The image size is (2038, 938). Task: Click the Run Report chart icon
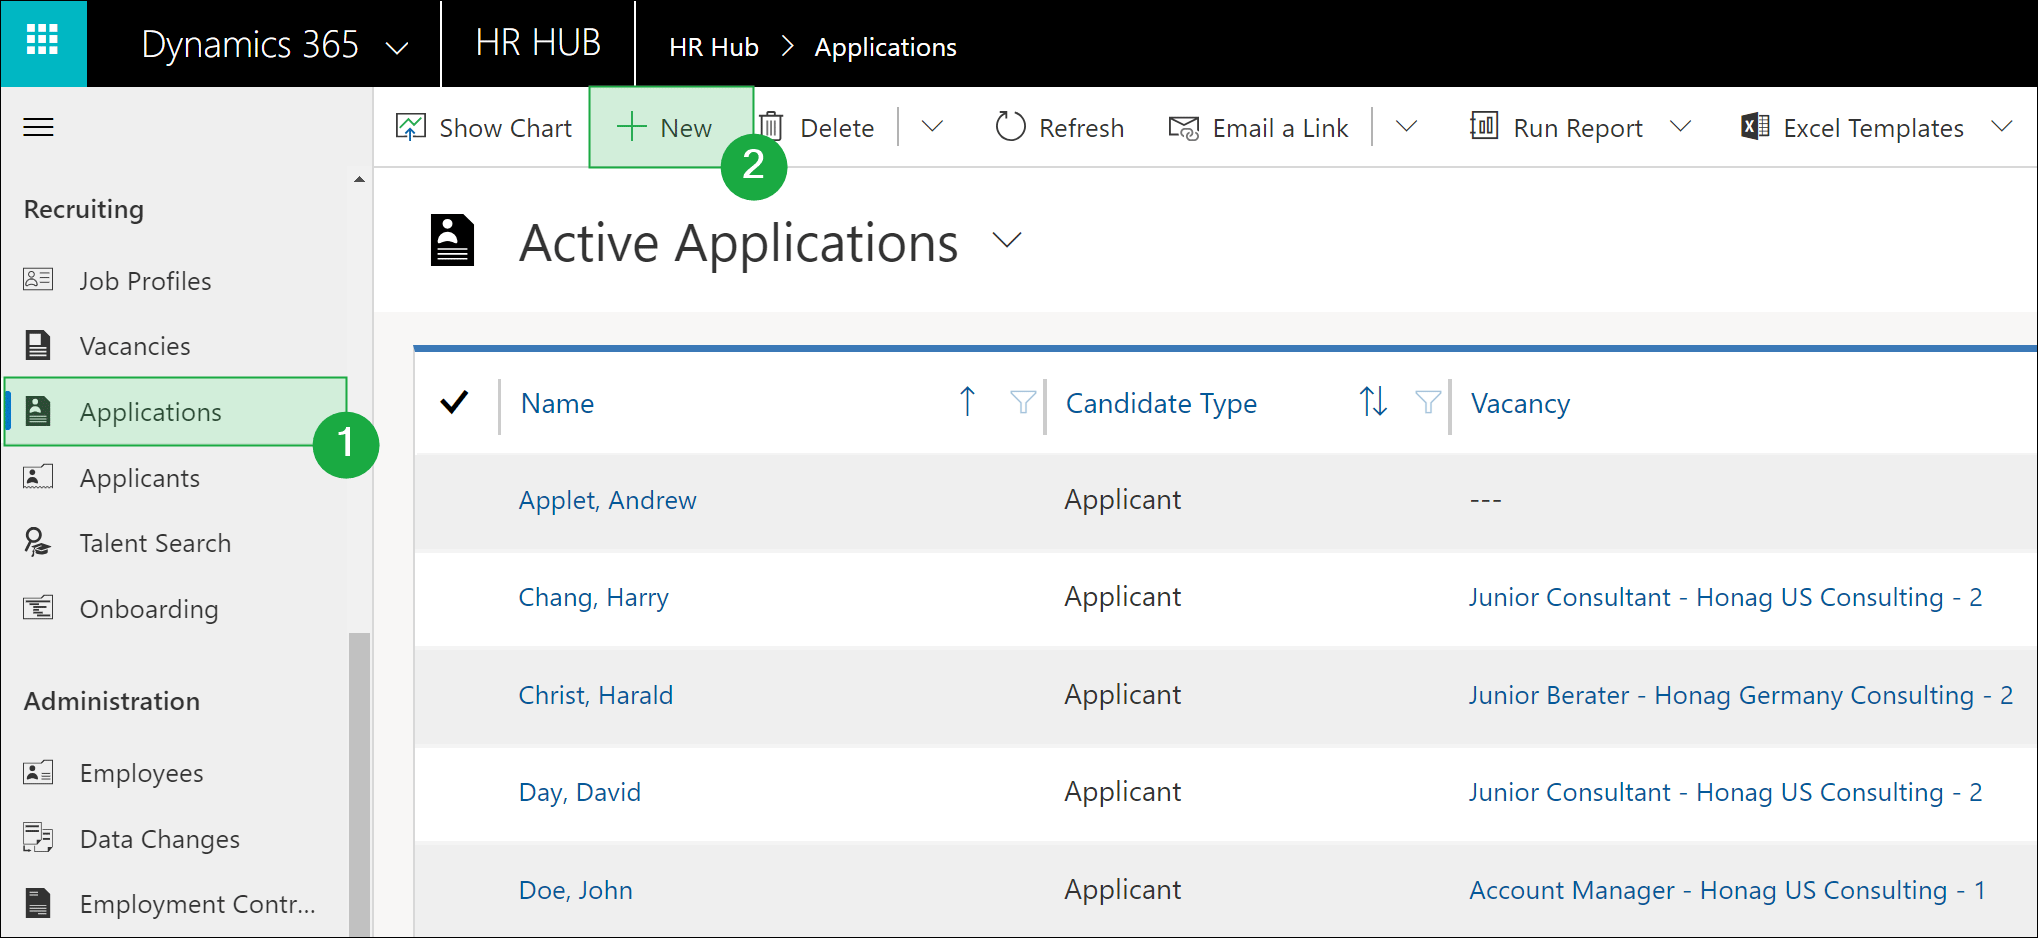(1484, 126)
